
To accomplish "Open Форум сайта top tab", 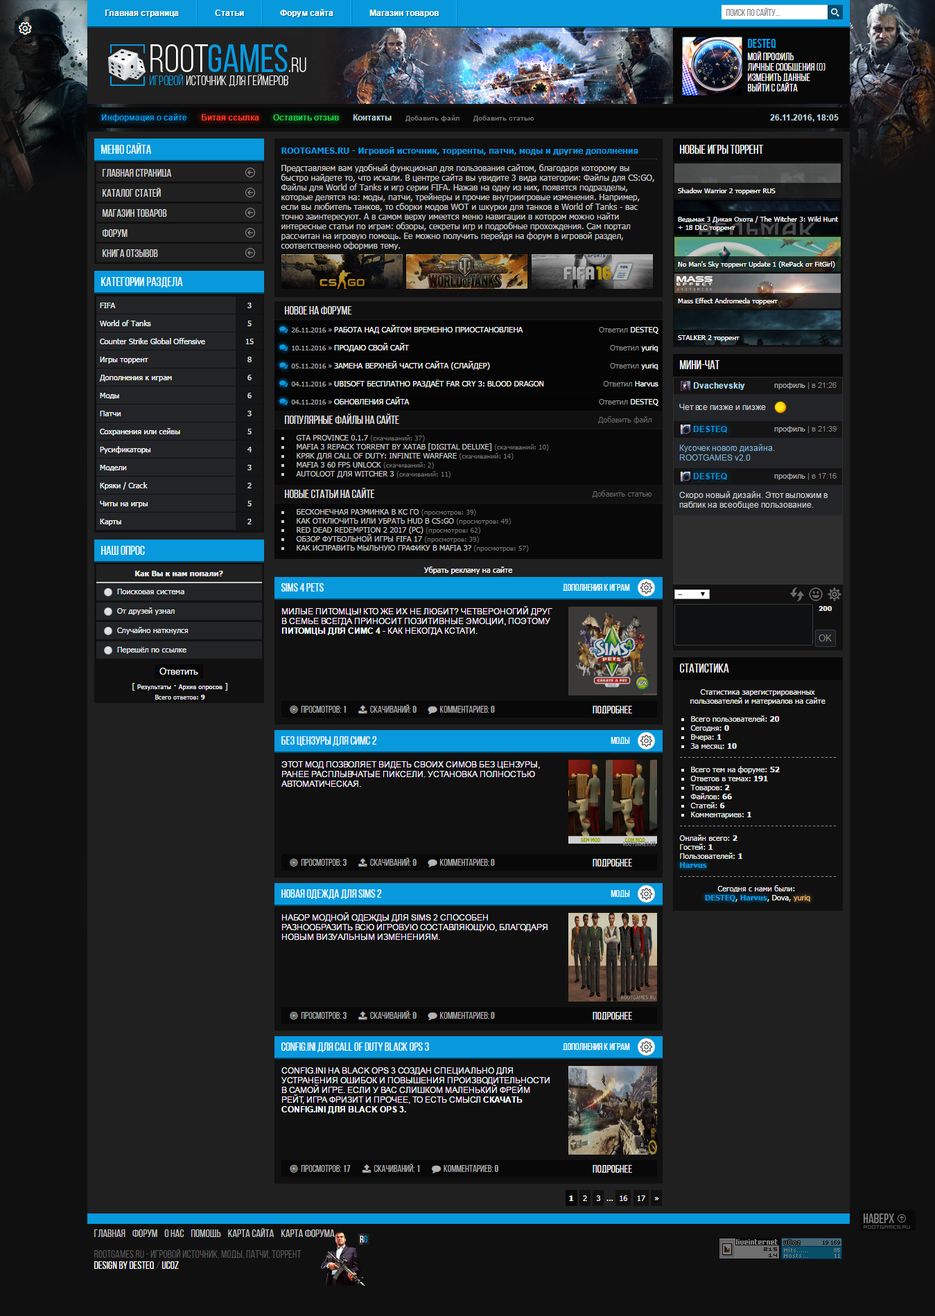I will [307, 13].
